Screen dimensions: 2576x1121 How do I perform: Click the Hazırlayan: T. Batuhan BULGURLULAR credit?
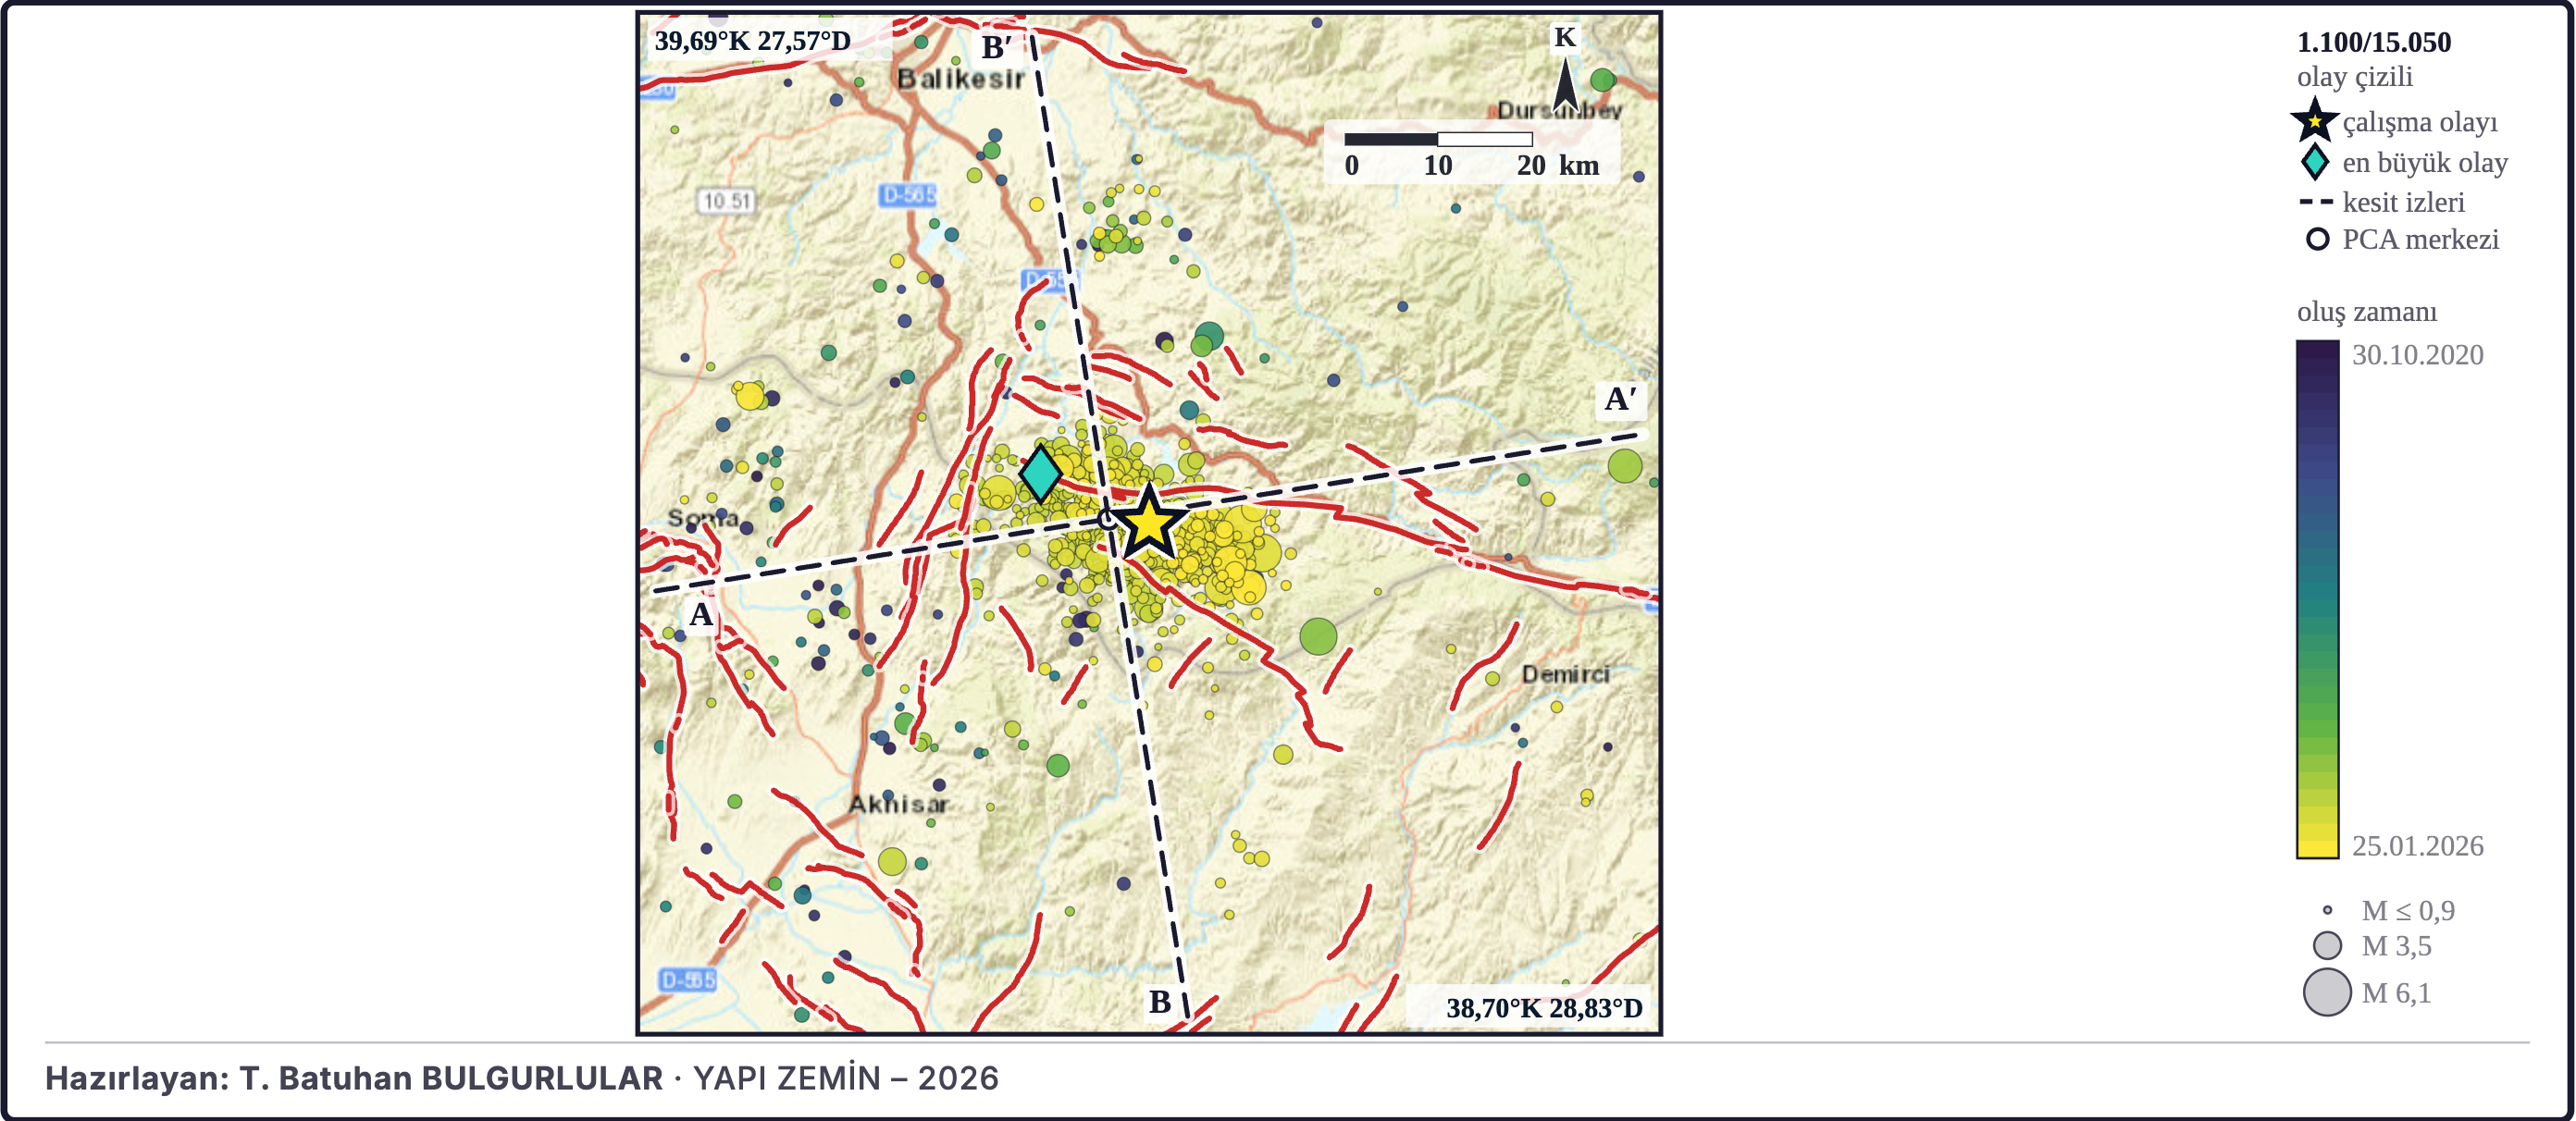[x=354, y=1078]
